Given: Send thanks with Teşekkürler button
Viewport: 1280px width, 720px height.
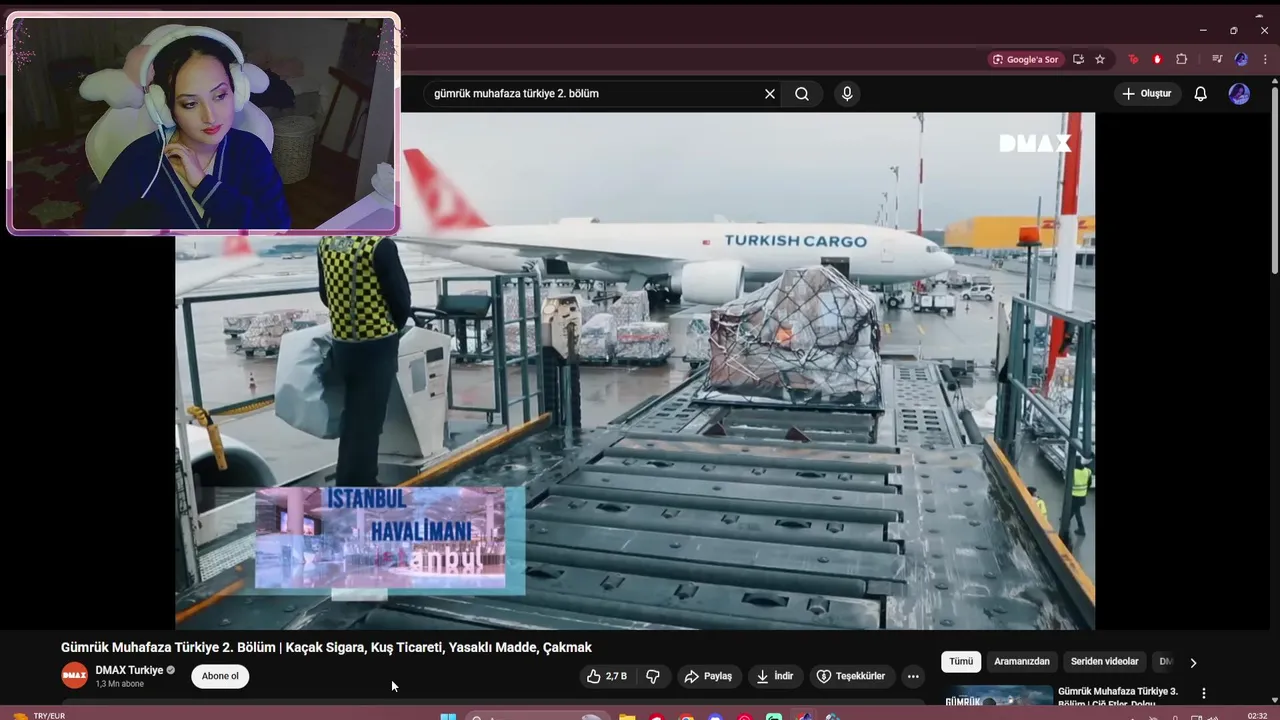Looking at the screenshot, I should tap(851, 677).
